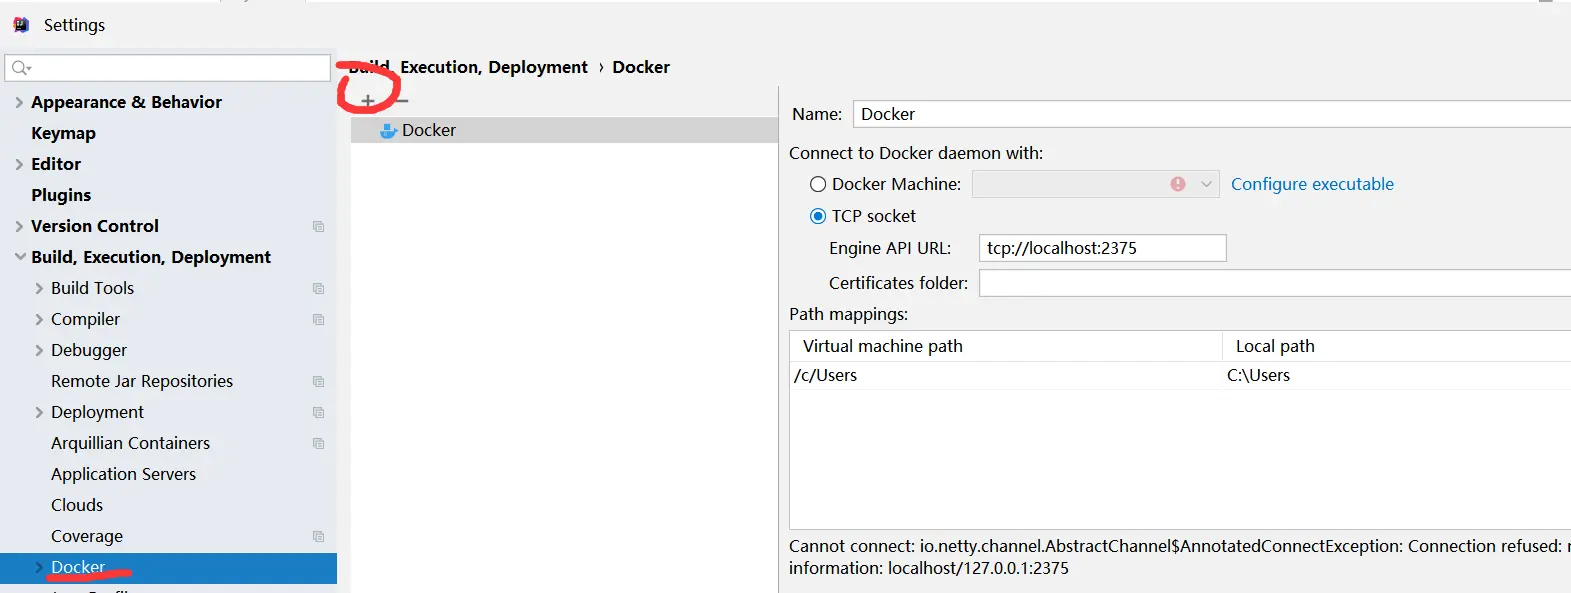Viewport: 1571px width, 593px height.
Task: Collapse Build, Execution, Deployment arrow
Action: click(x=20, y=257)
